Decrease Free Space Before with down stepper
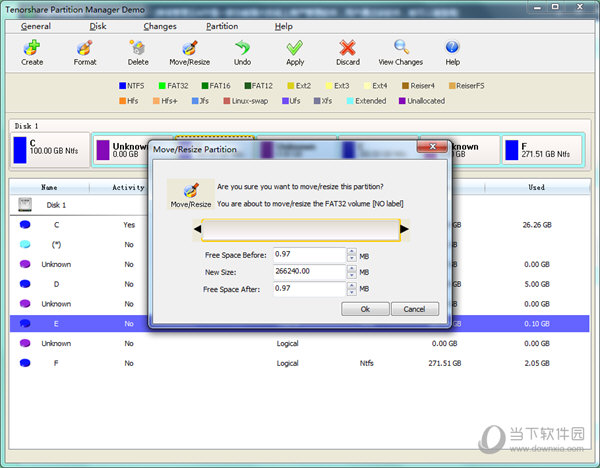 tap(352, 258)
